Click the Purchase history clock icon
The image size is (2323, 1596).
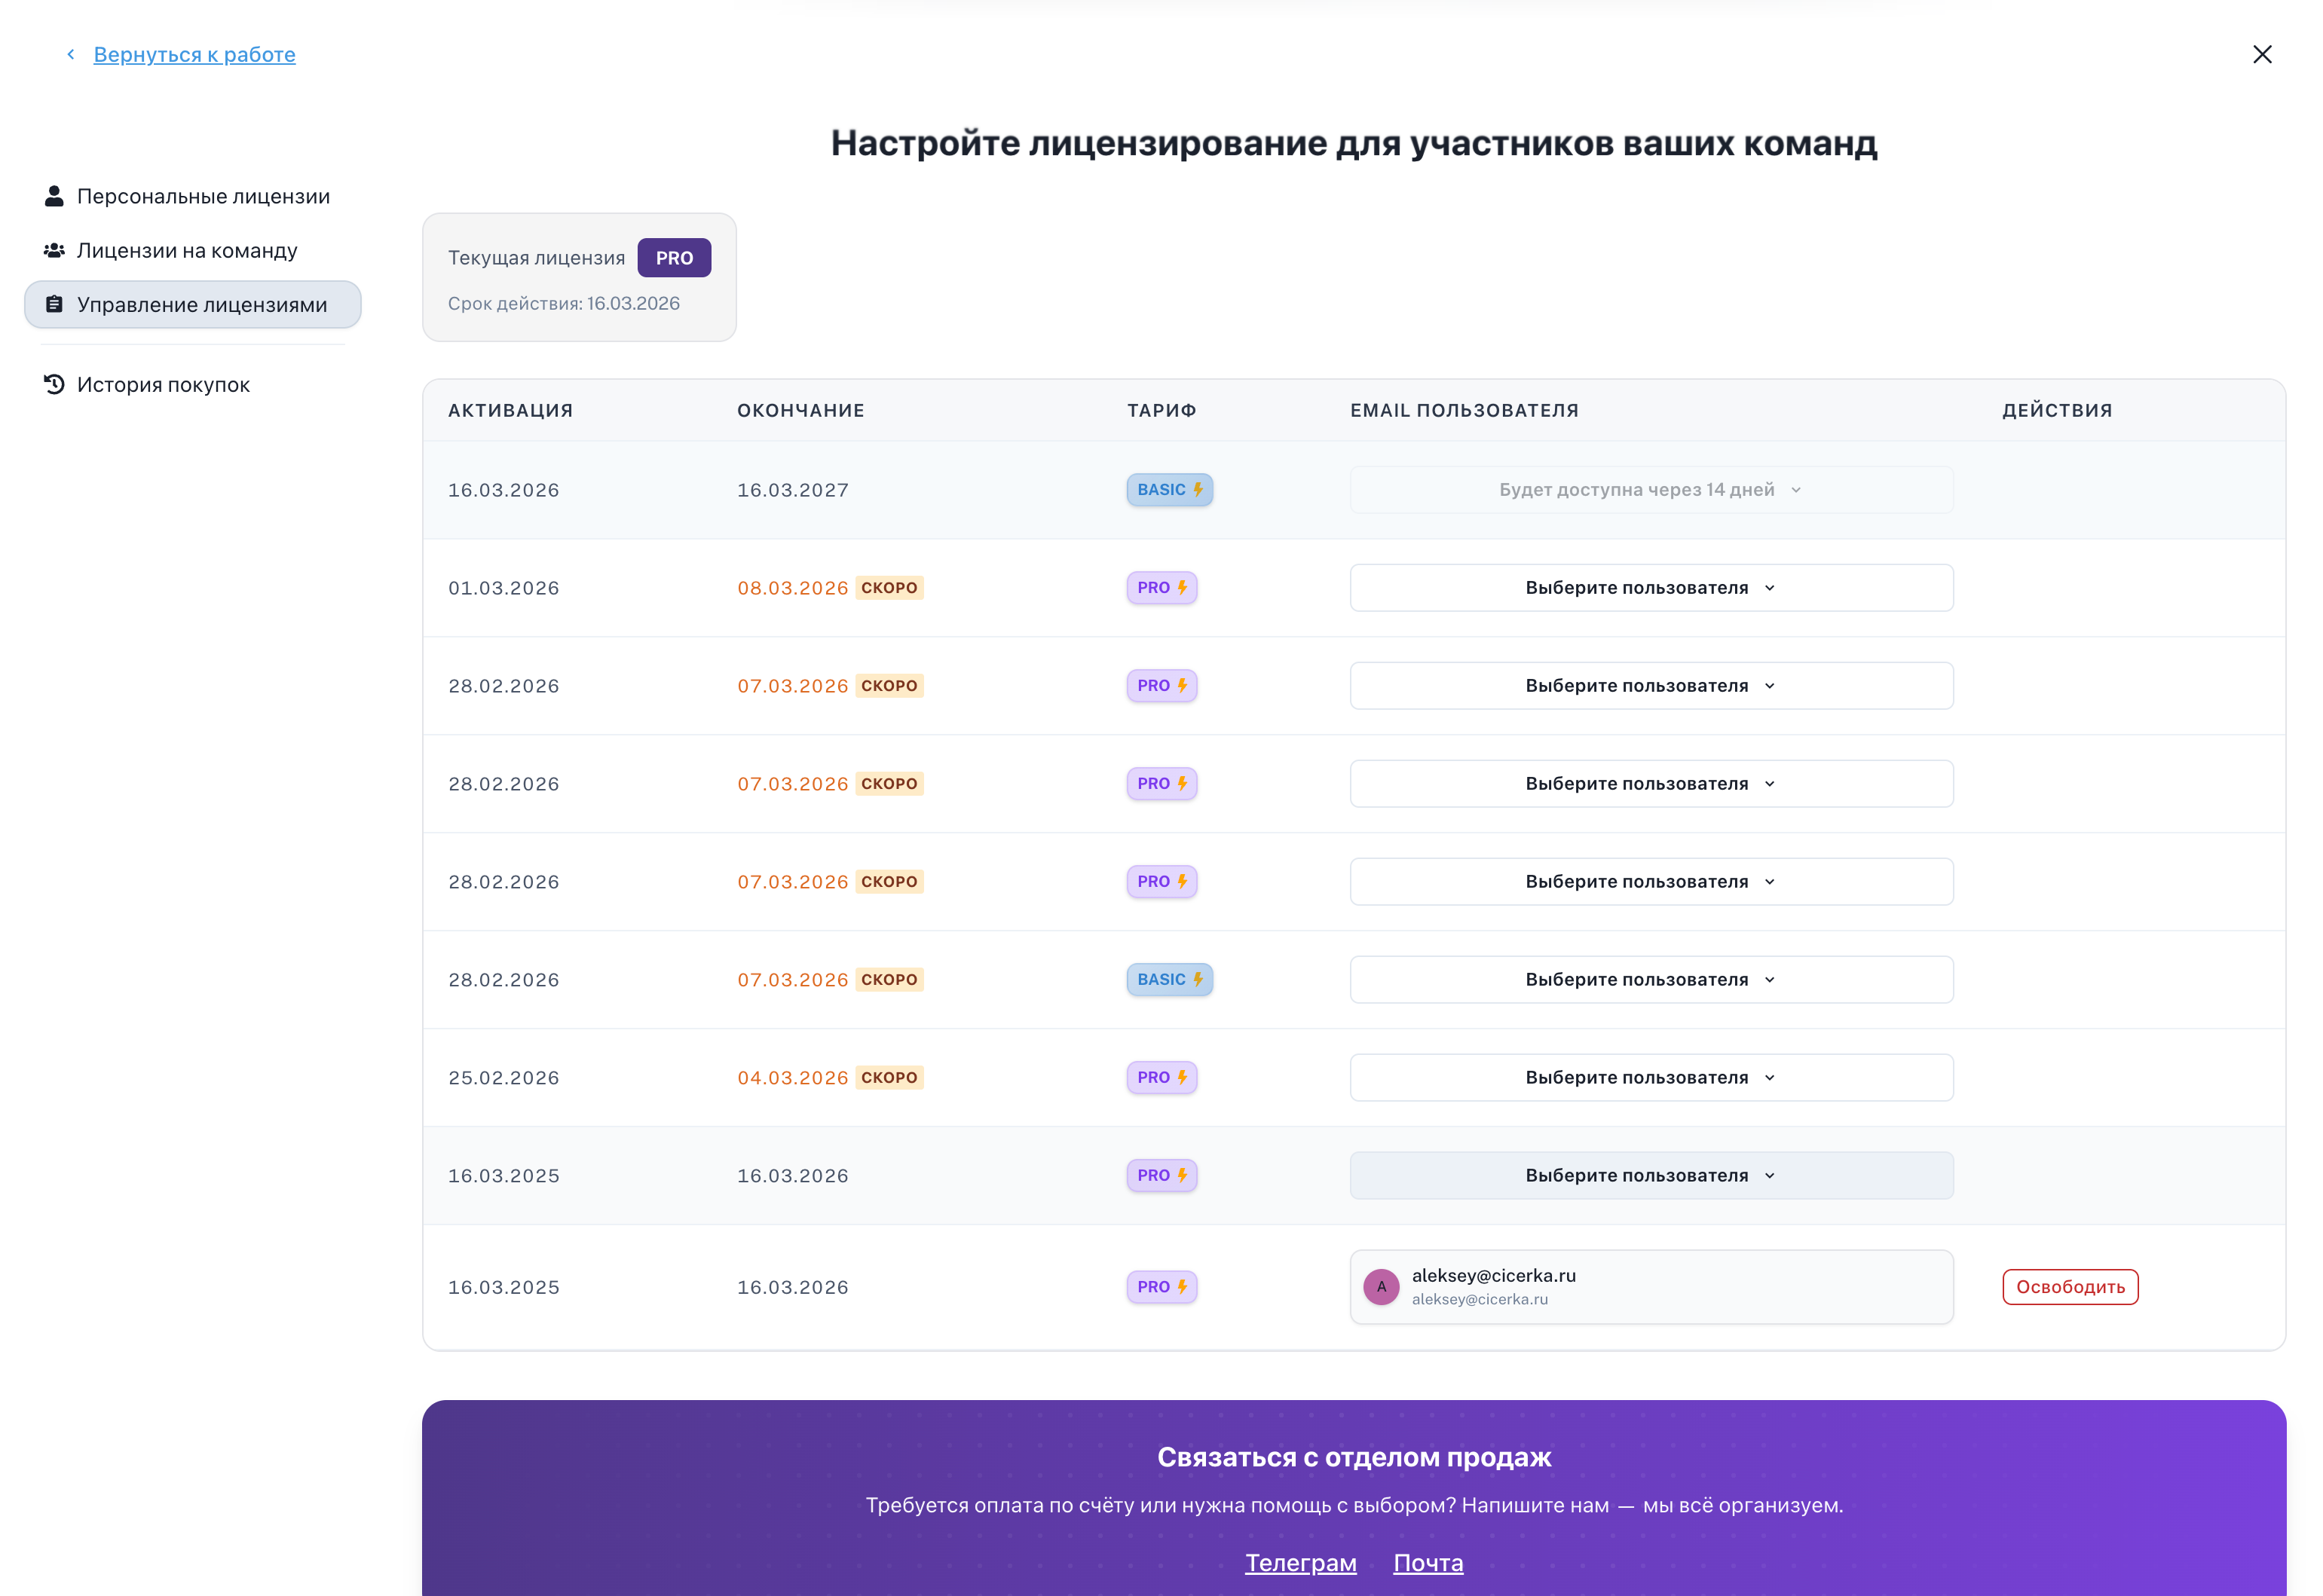[x=54, y=385]
